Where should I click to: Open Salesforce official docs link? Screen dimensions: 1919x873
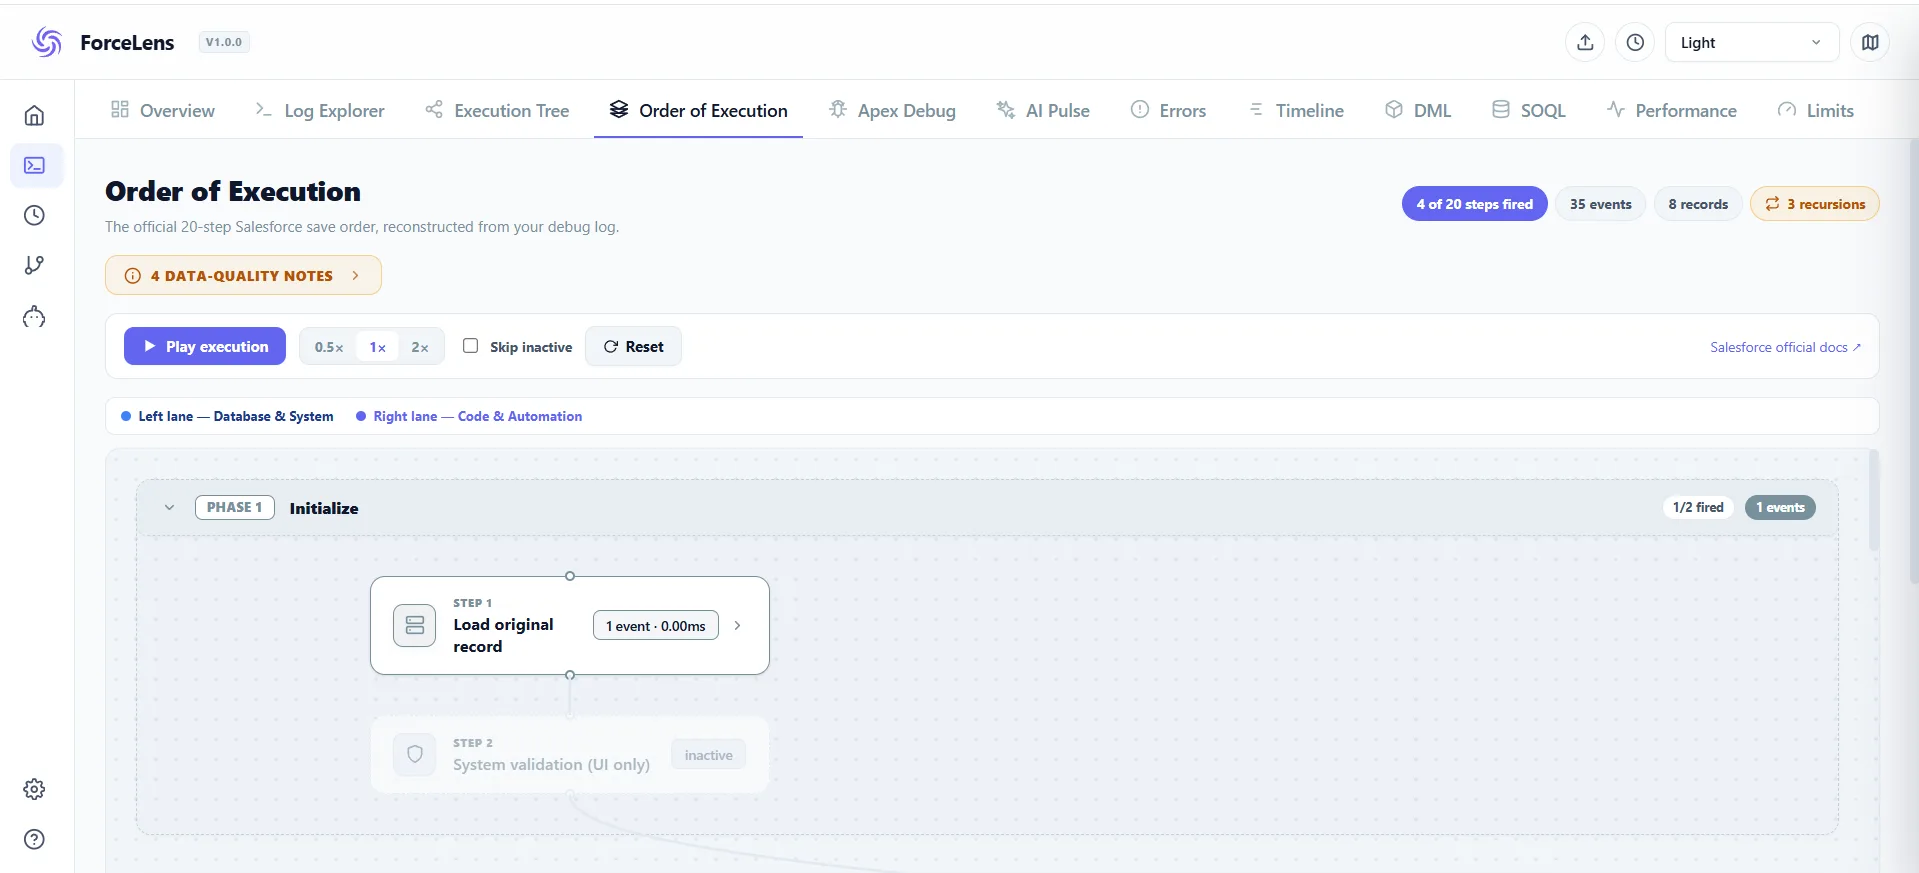[x=1785, y=347]
